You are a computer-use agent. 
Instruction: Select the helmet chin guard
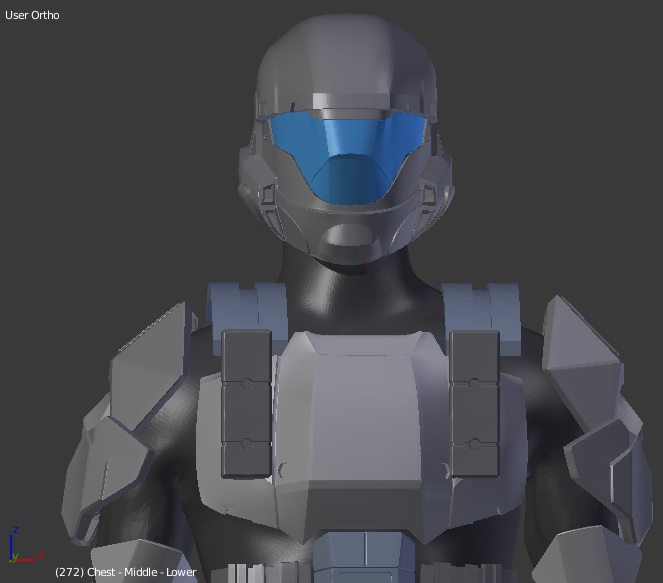tap(348, 237)
